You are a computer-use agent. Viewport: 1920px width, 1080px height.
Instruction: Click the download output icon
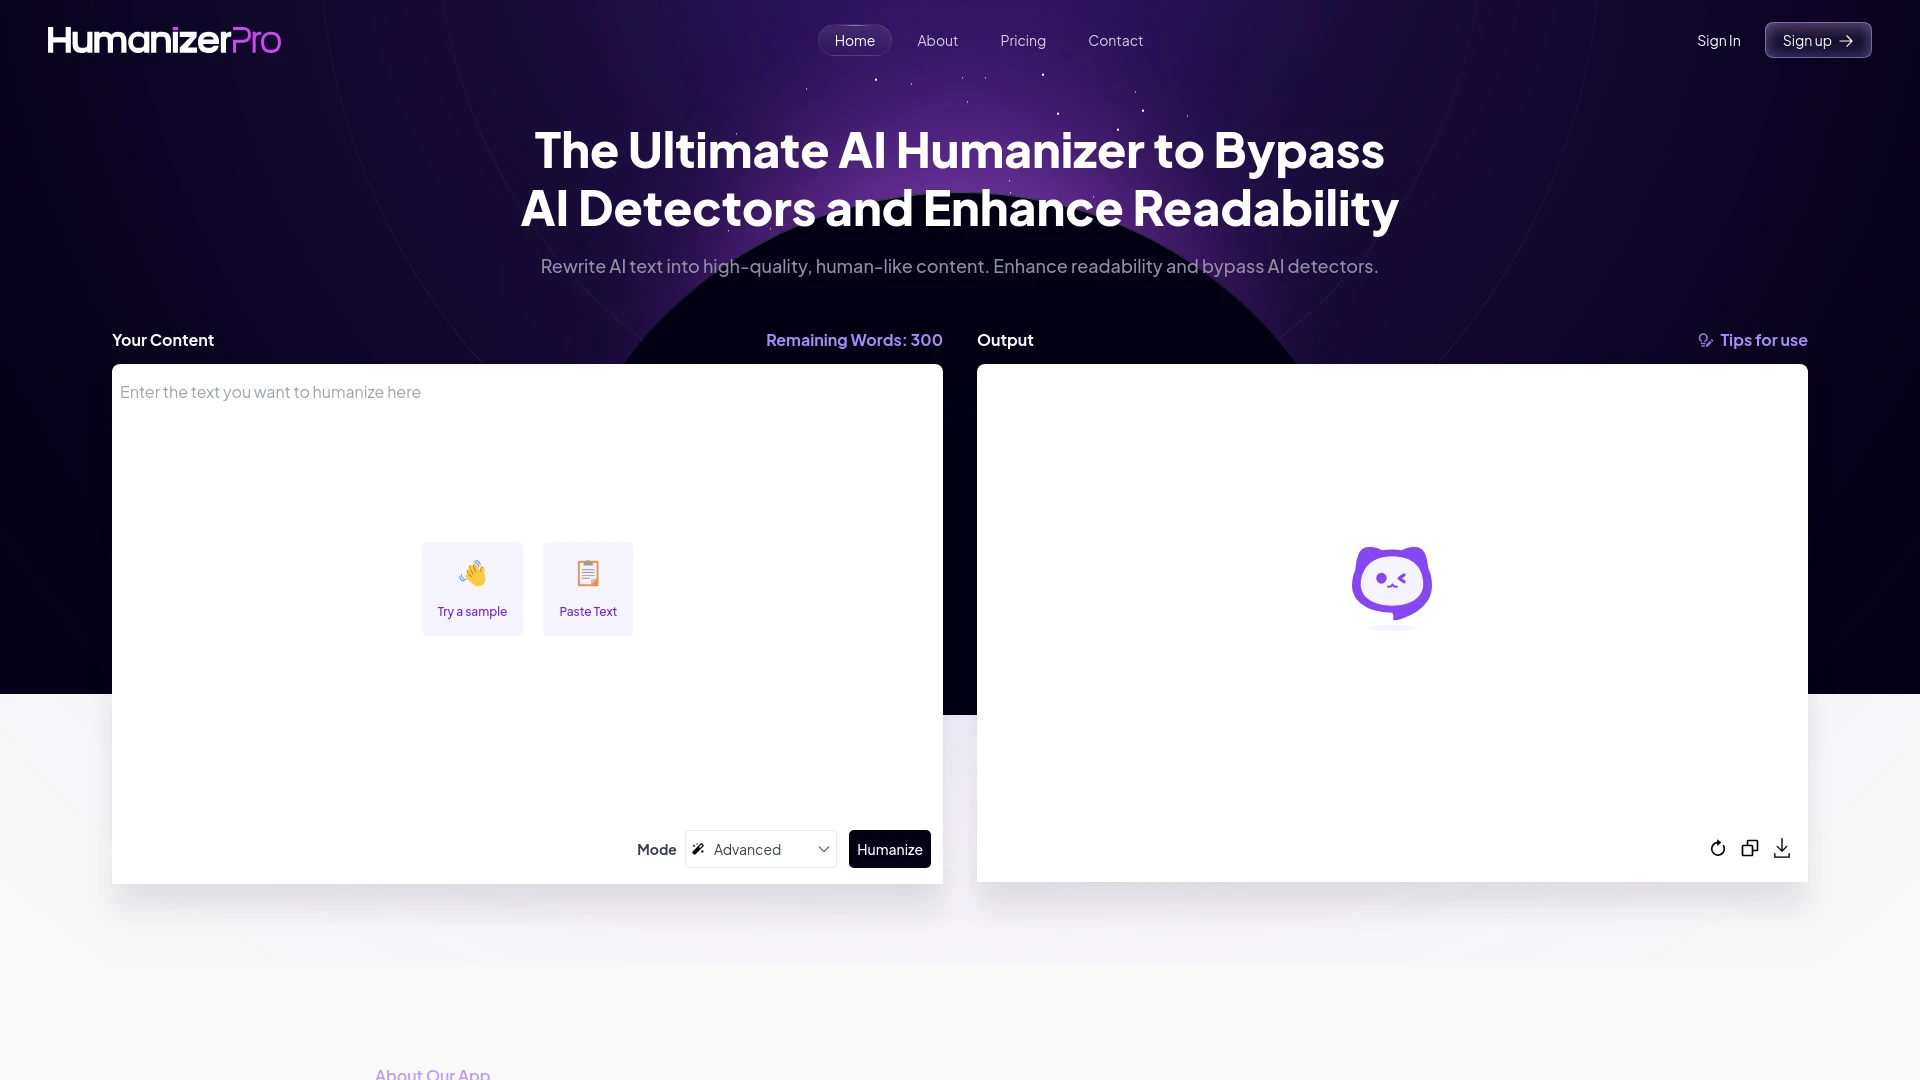click(x=1782, y=848)
